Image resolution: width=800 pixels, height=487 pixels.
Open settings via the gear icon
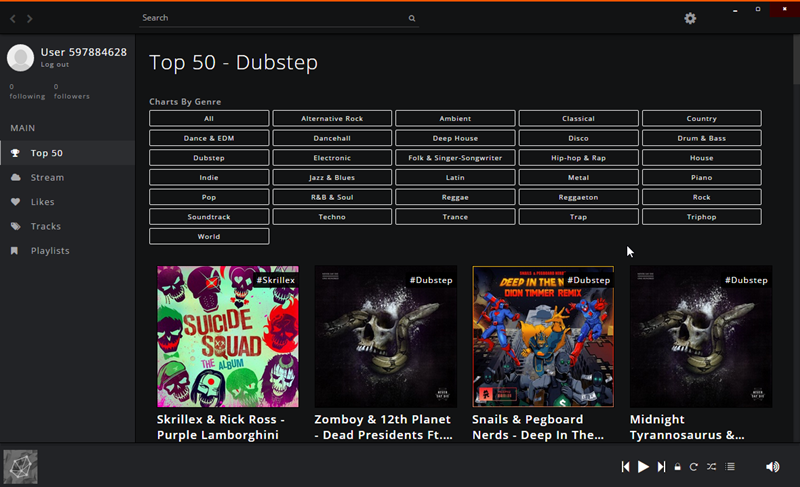[x=690, y=19]
